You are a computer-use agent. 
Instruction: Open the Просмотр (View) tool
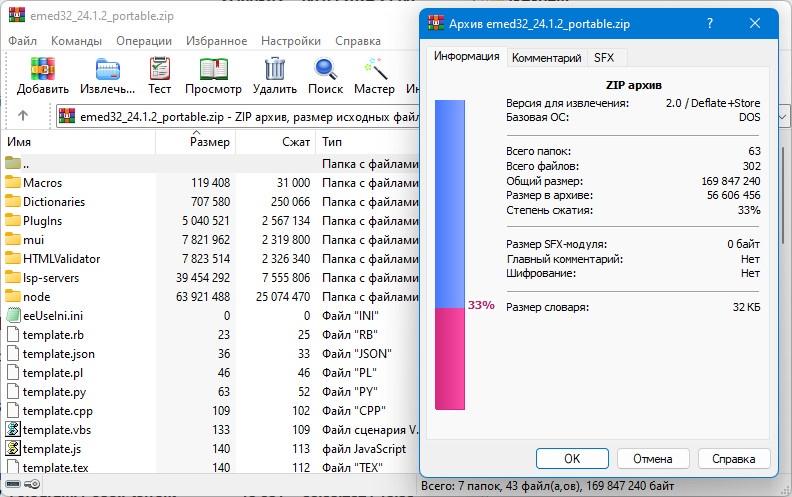[213, 69]
